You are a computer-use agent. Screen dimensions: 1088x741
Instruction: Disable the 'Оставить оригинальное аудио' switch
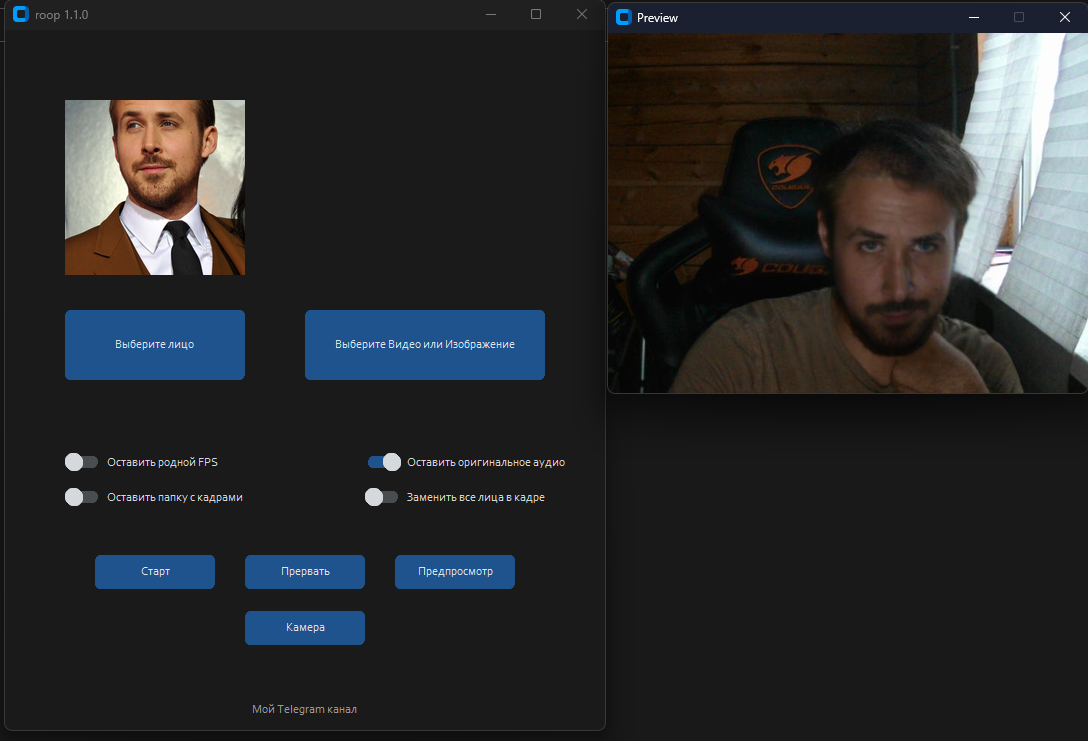384,462
